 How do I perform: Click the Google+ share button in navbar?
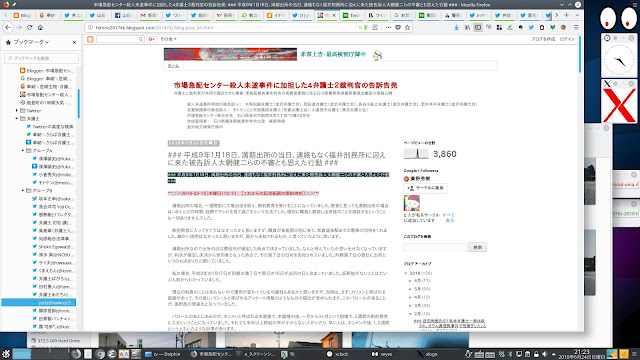click(x=151, y=39)
